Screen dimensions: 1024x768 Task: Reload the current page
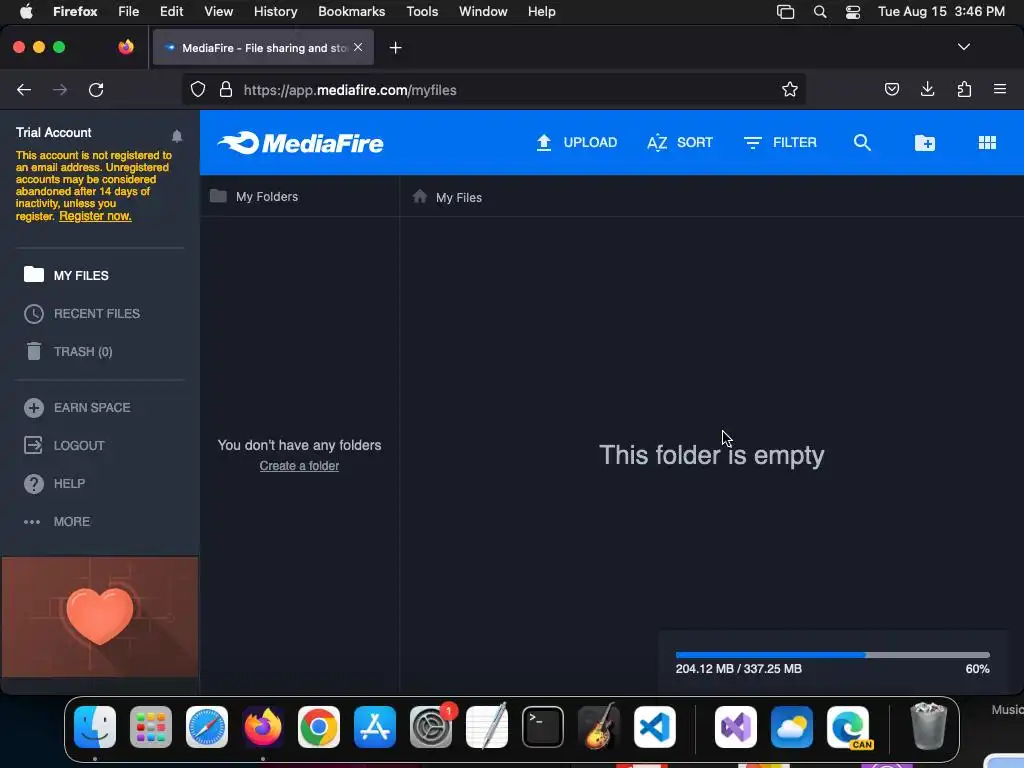coord(96,89)
